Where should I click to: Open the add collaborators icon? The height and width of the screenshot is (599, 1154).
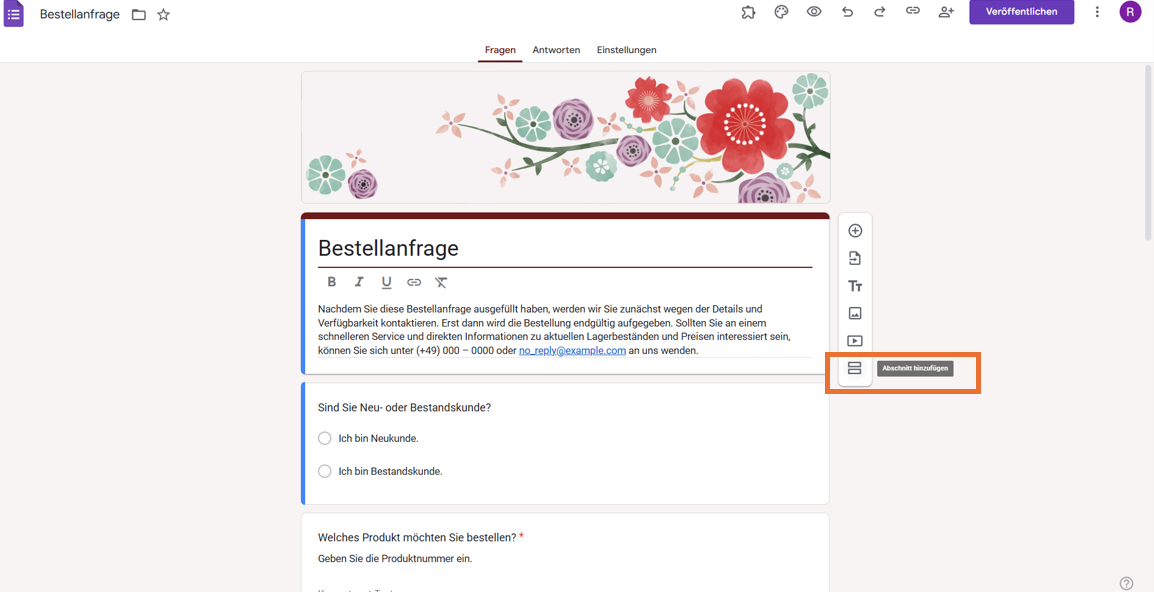coord(946,12)
